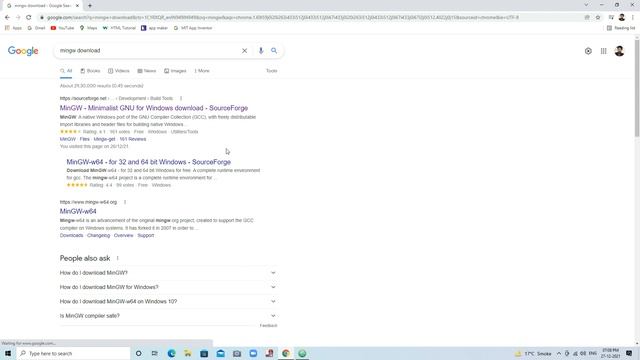Viewport: 640px width, 360px height.
Task: Switch to News results tab
Action: tap(147, 71)
